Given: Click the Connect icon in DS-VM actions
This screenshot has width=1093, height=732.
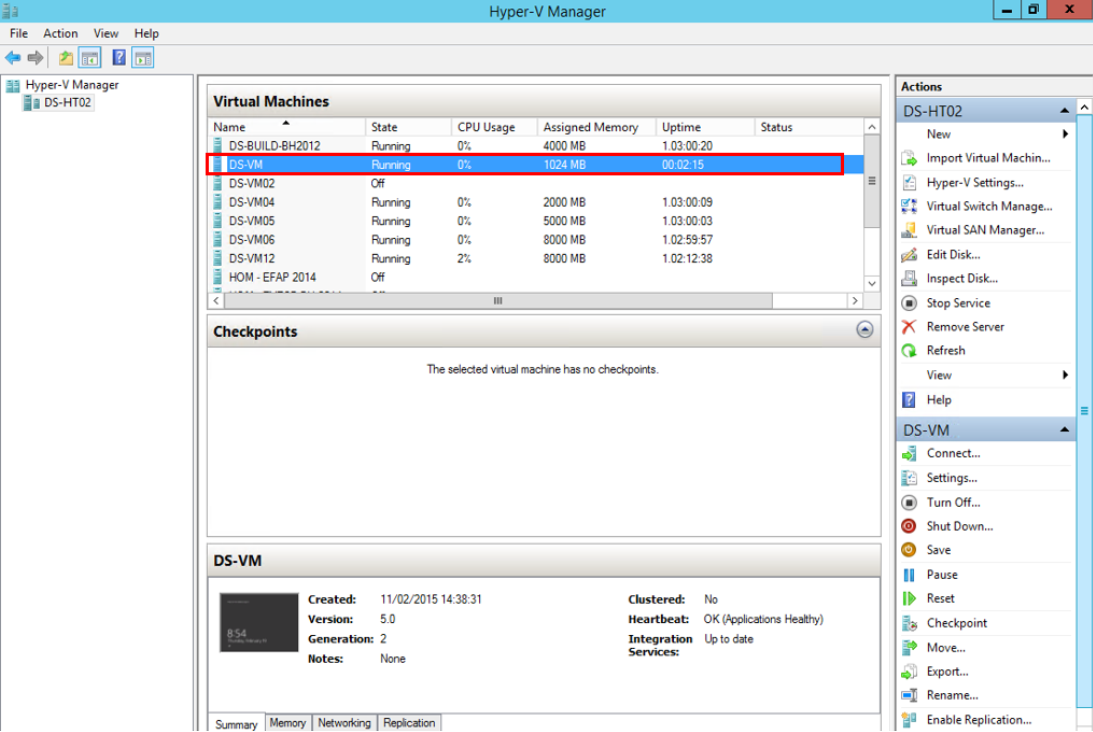Looking at the screenshot, I should click(909, 454).
